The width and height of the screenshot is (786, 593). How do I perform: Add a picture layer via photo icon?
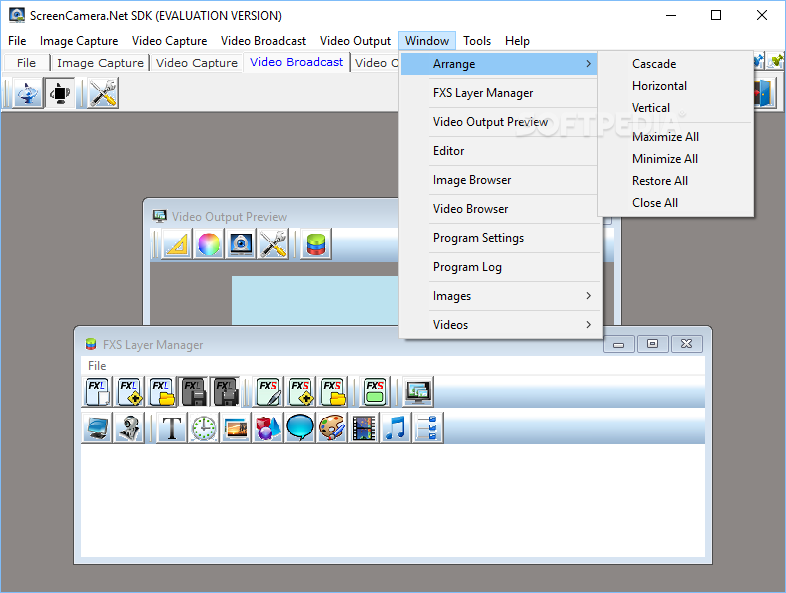point(236,428)
